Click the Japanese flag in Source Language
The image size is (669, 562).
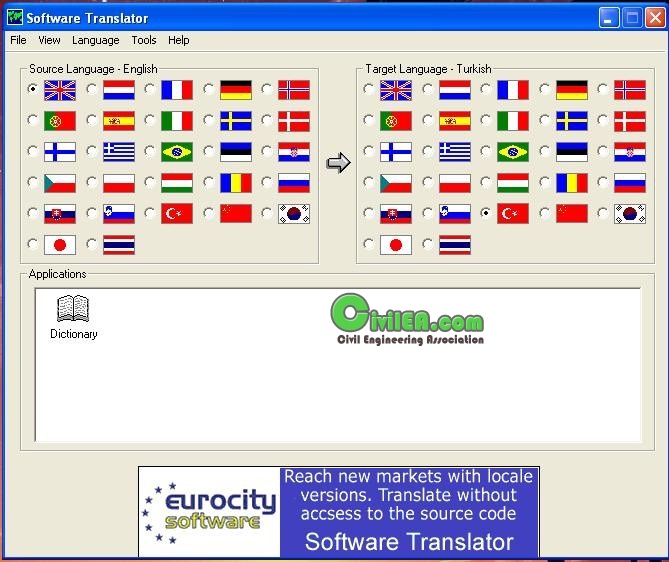pyautogui.click(x=60, y=245)
